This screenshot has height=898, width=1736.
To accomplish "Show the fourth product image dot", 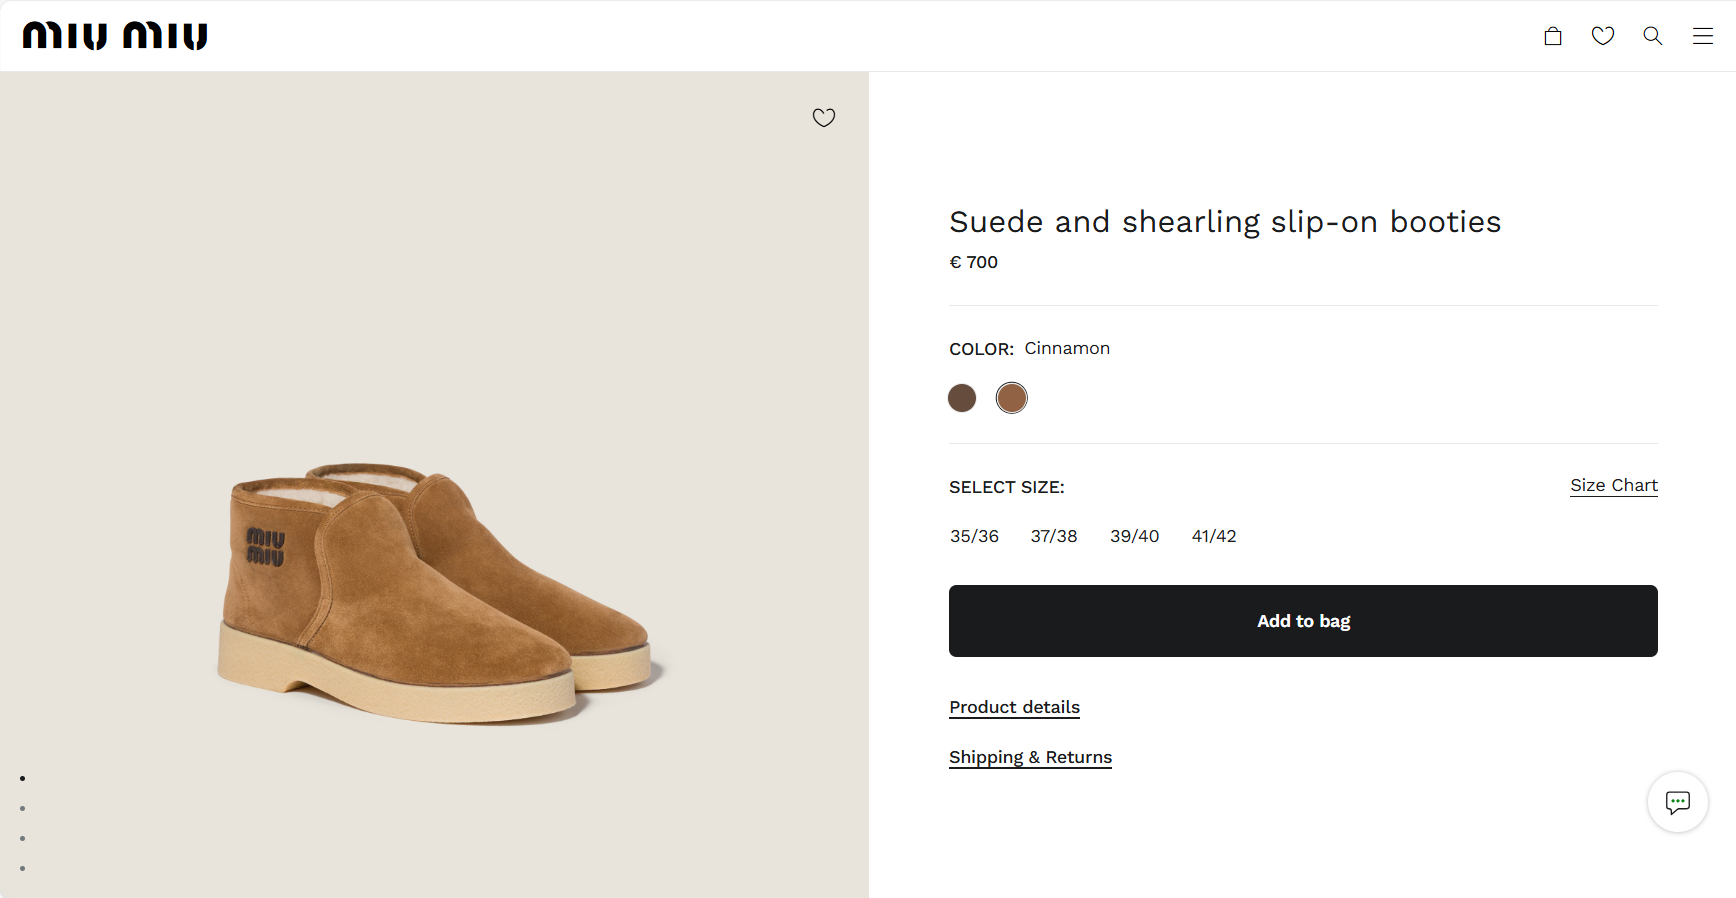I will click(22, 868).
